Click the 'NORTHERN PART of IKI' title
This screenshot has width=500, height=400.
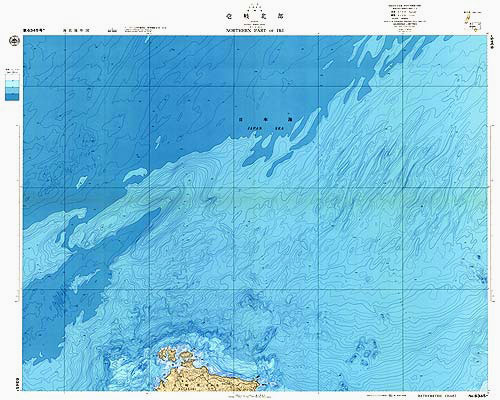[x=255, y=30]
